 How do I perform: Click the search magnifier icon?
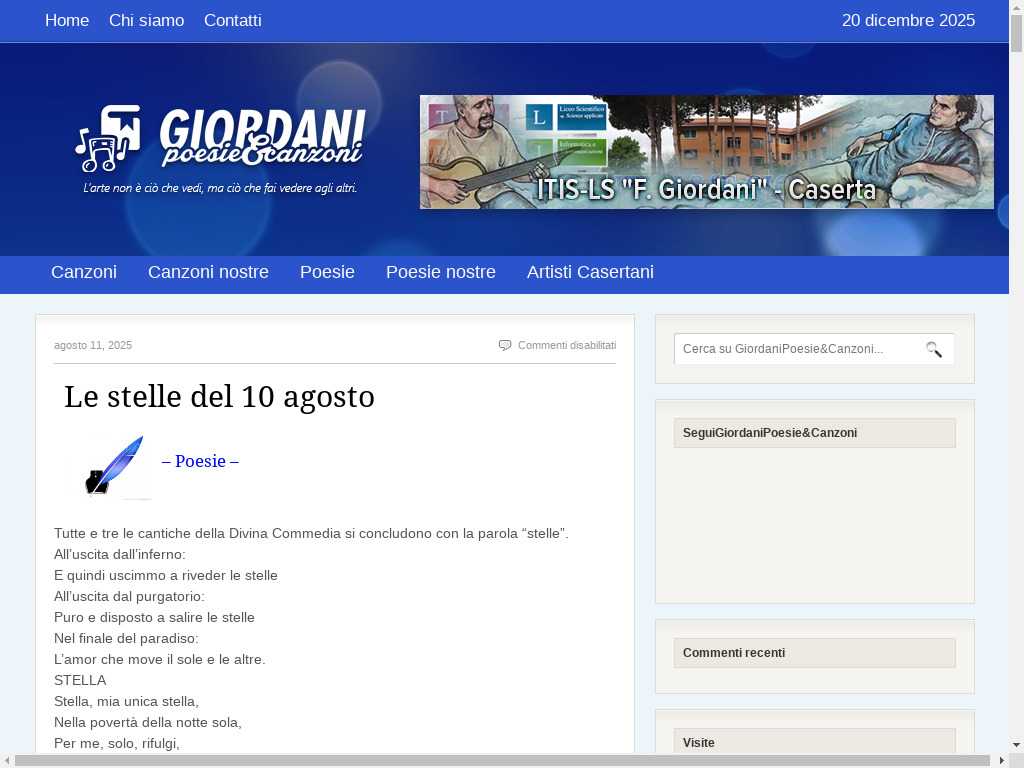(934, 349)
